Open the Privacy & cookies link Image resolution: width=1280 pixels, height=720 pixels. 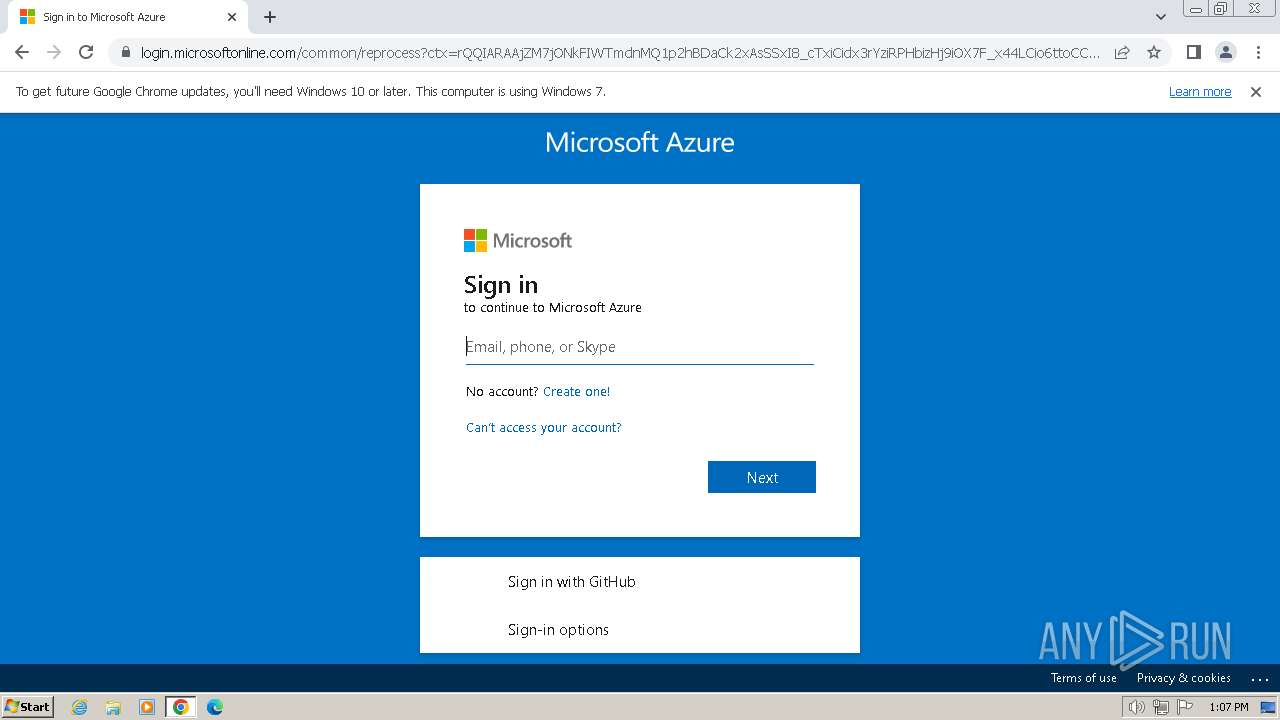1183,678
